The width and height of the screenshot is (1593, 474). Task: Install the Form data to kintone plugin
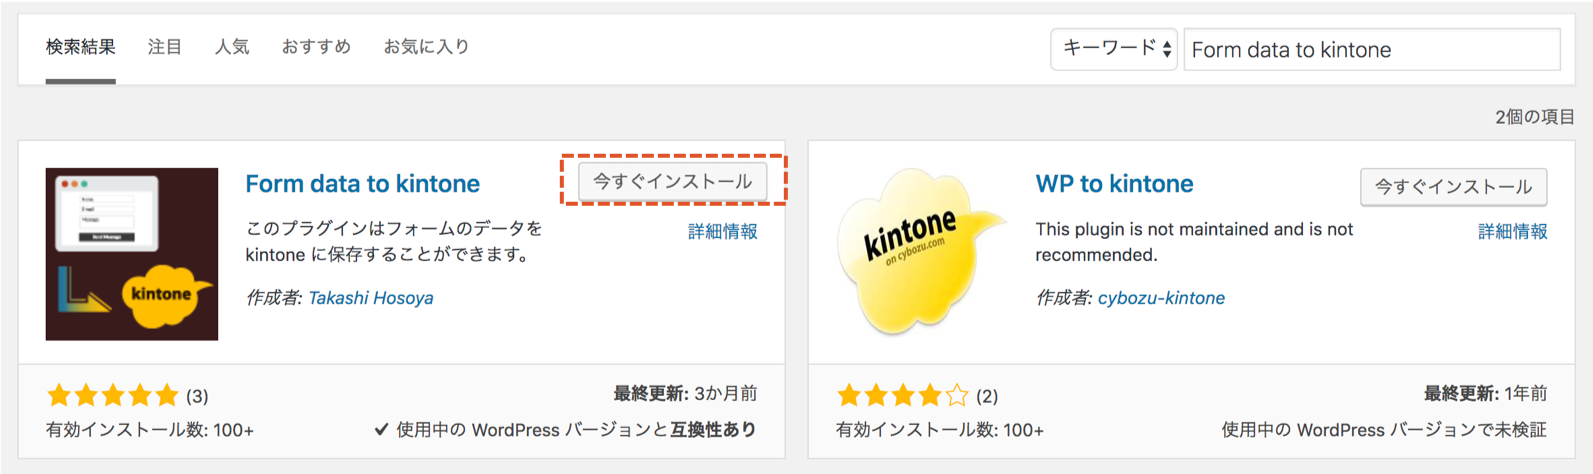pyautogui.click(x=672, y=181)
